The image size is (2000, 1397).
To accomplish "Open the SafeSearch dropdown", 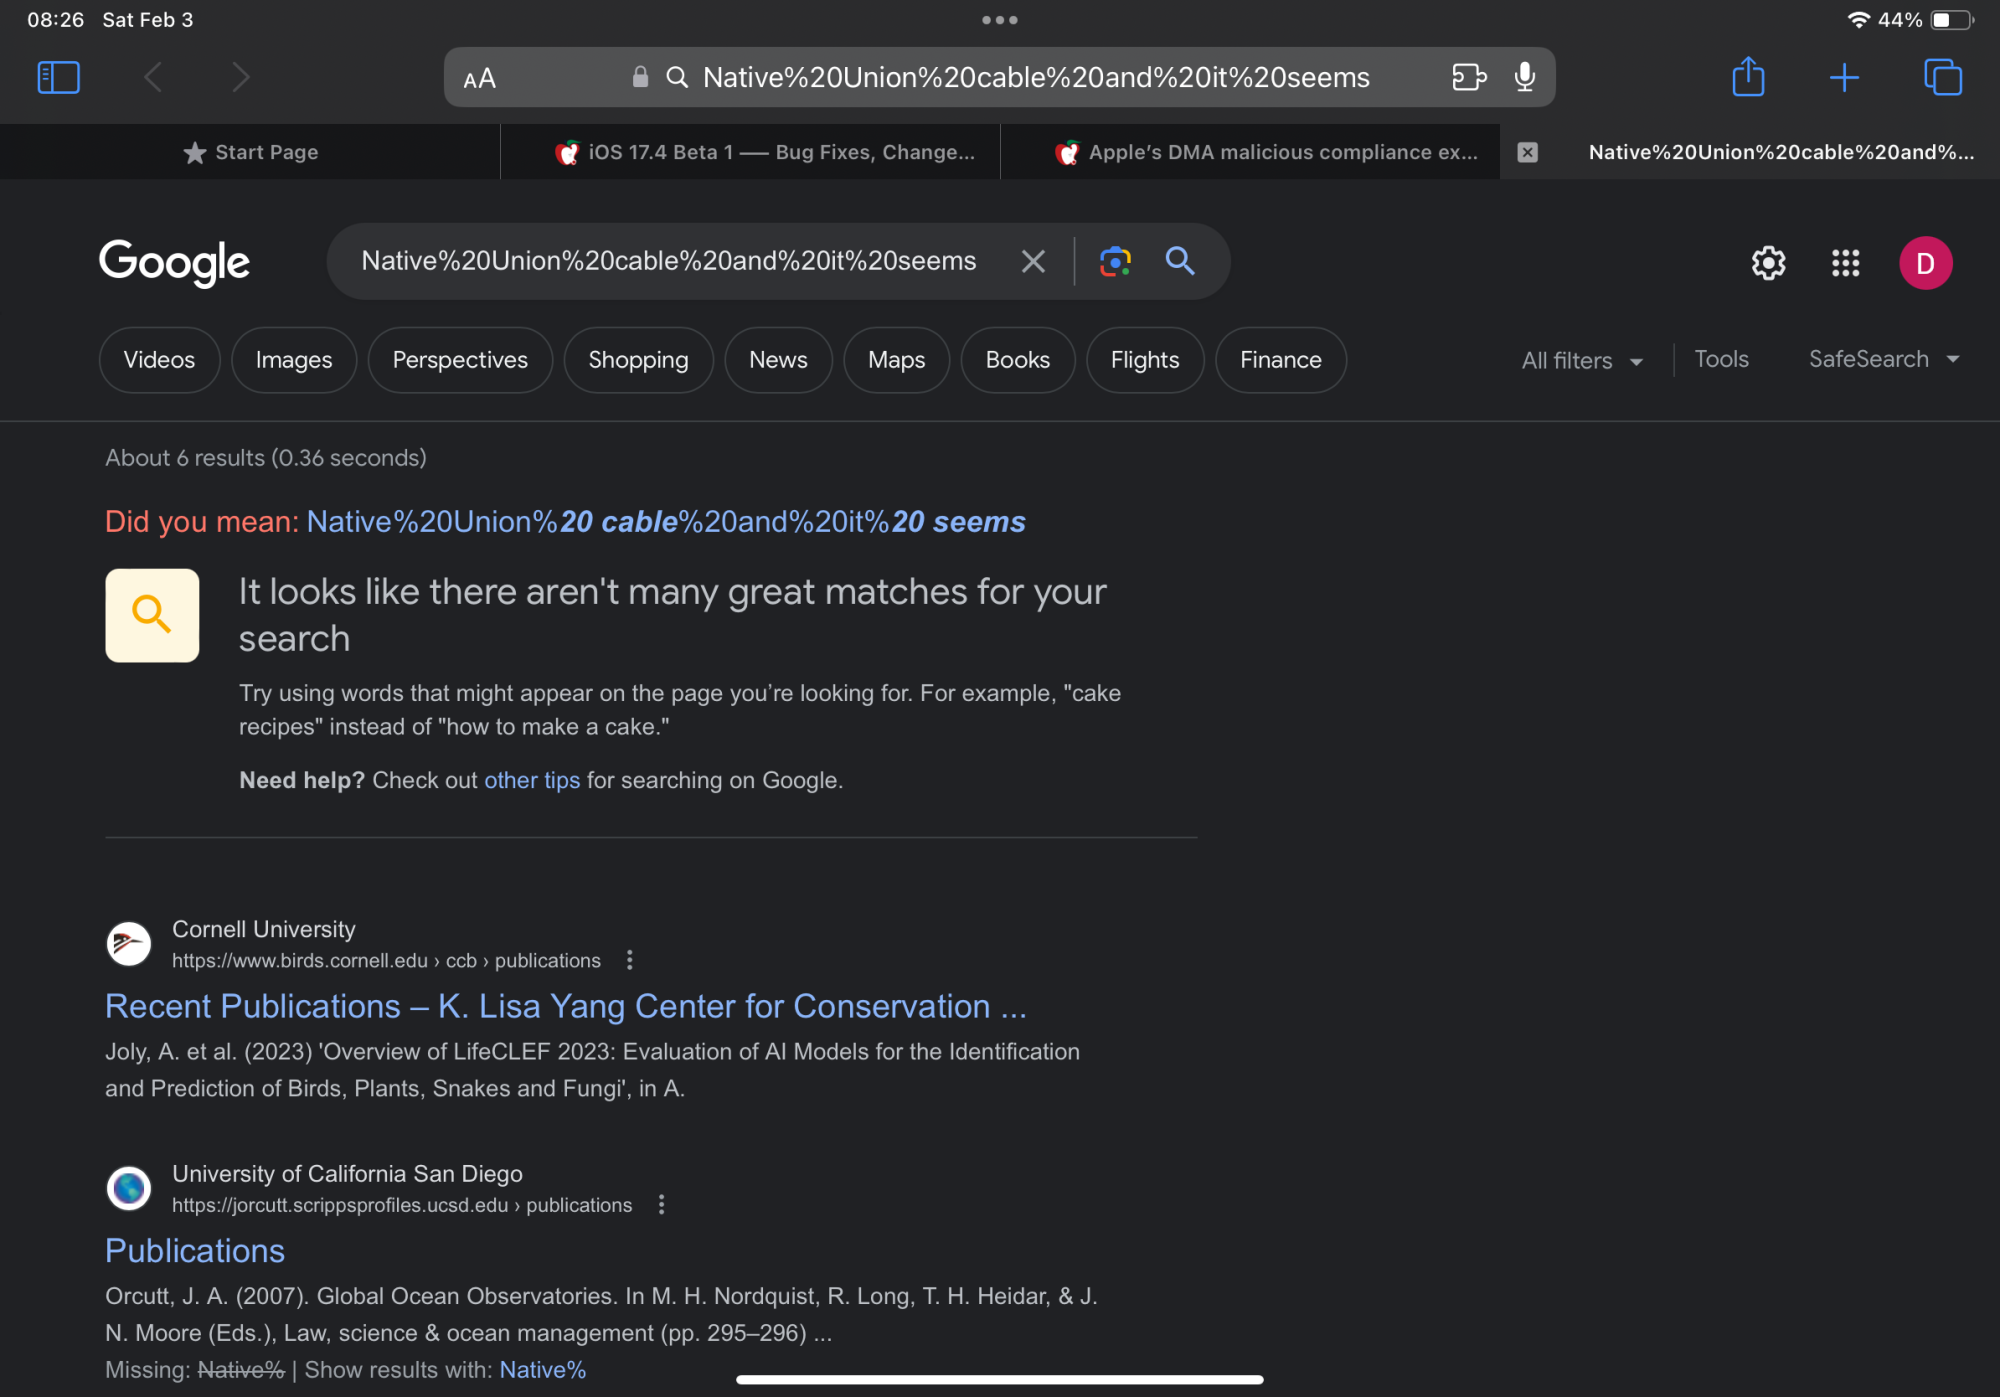I will 1883,359.
